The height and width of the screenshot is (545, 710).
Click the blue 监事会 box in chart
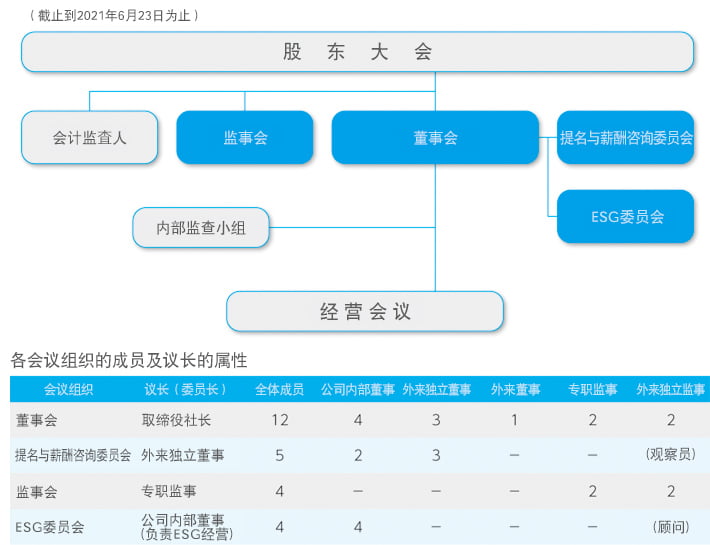245,137
